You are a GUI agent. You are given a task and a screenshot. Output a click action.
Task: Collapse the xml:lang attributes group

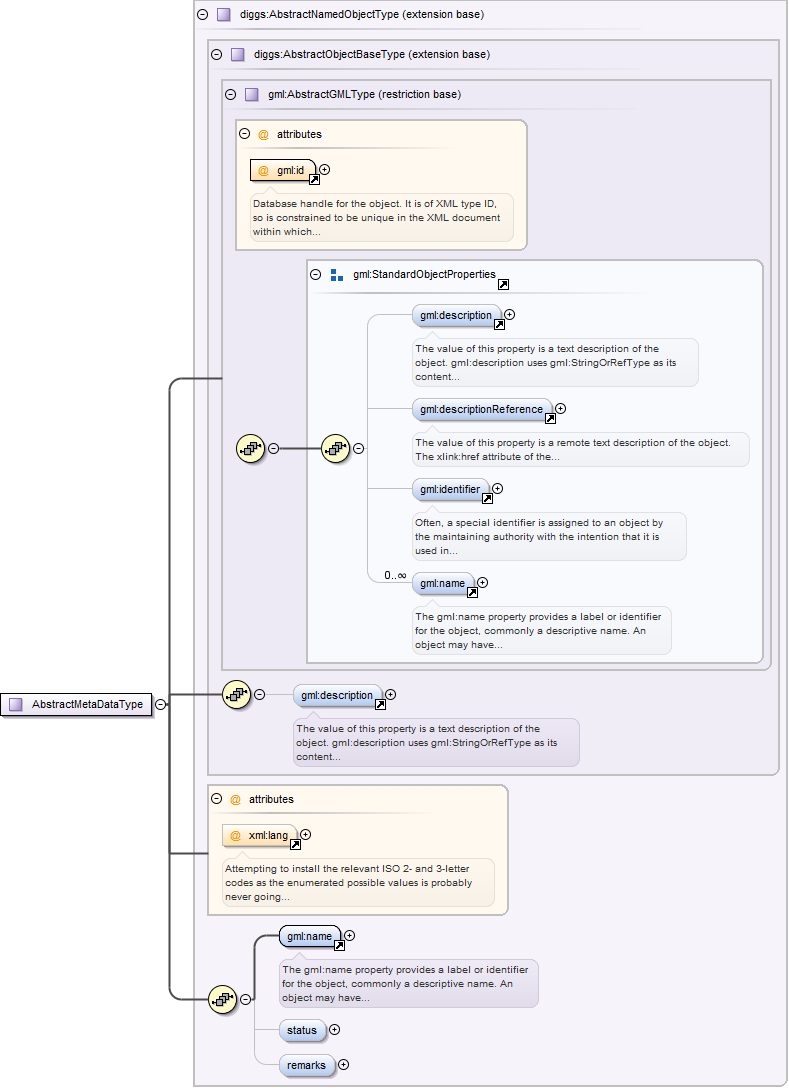tap(217, 799)
